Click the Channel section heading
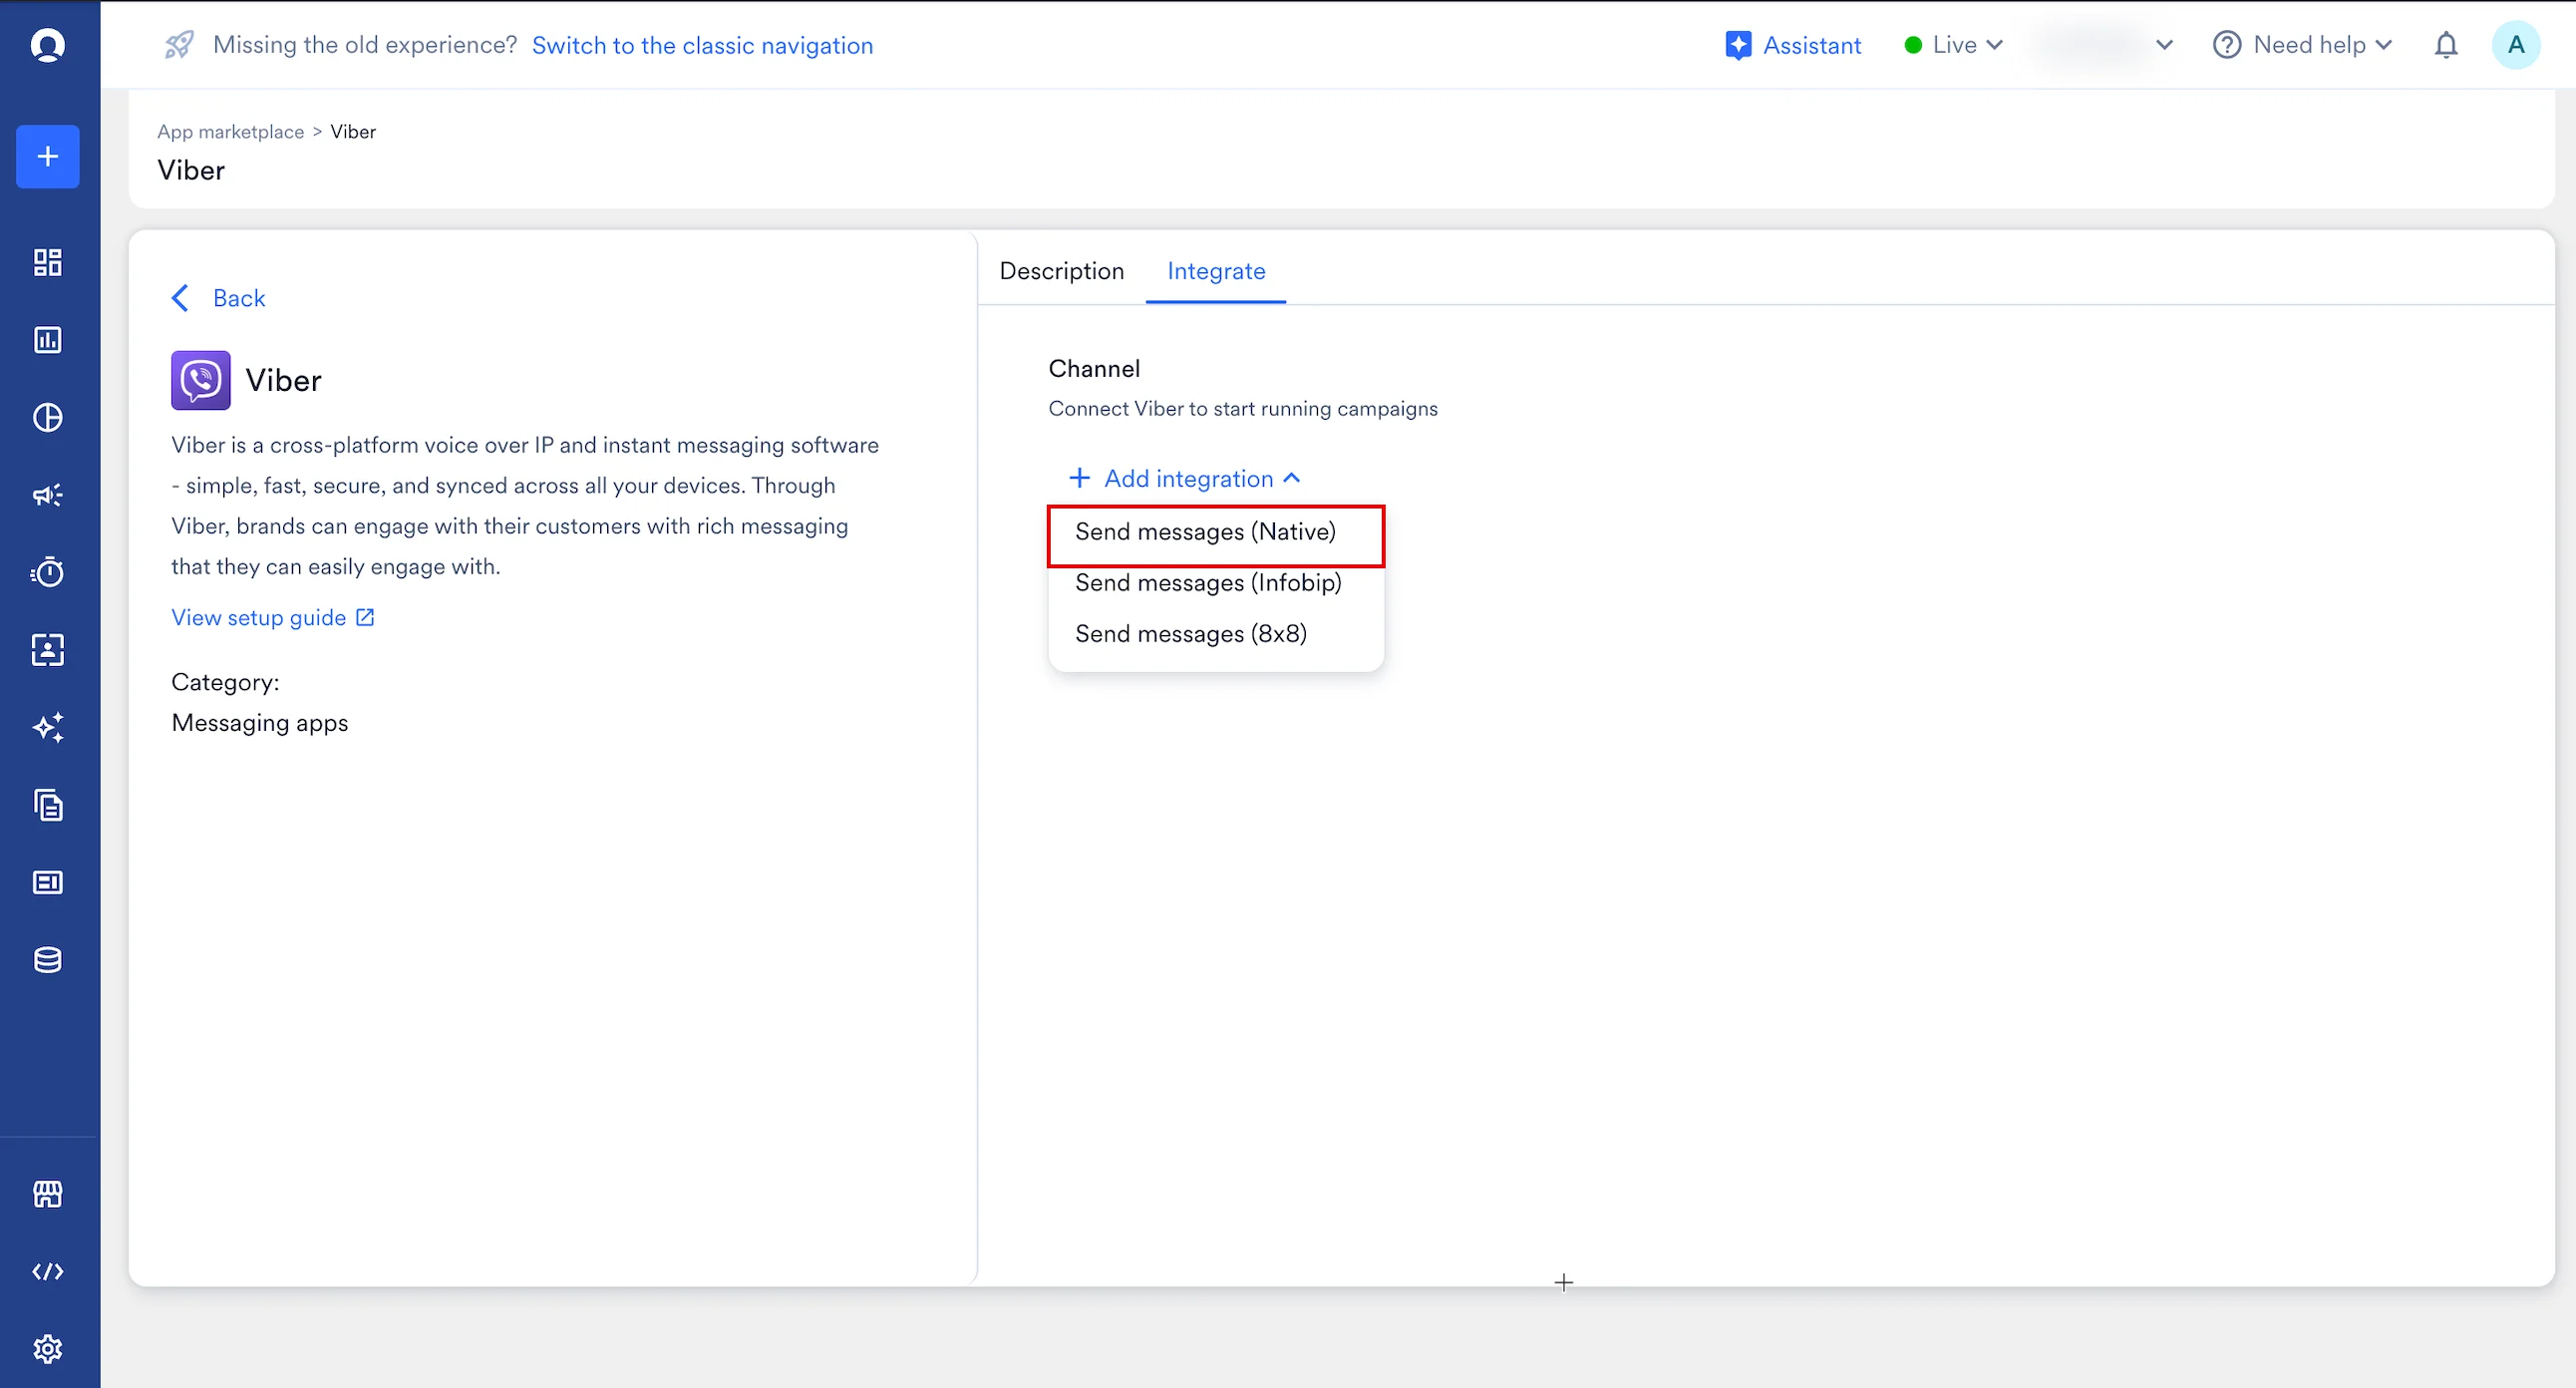This screenshot has width=2576, height=1388. click(x=1094, y=369)
